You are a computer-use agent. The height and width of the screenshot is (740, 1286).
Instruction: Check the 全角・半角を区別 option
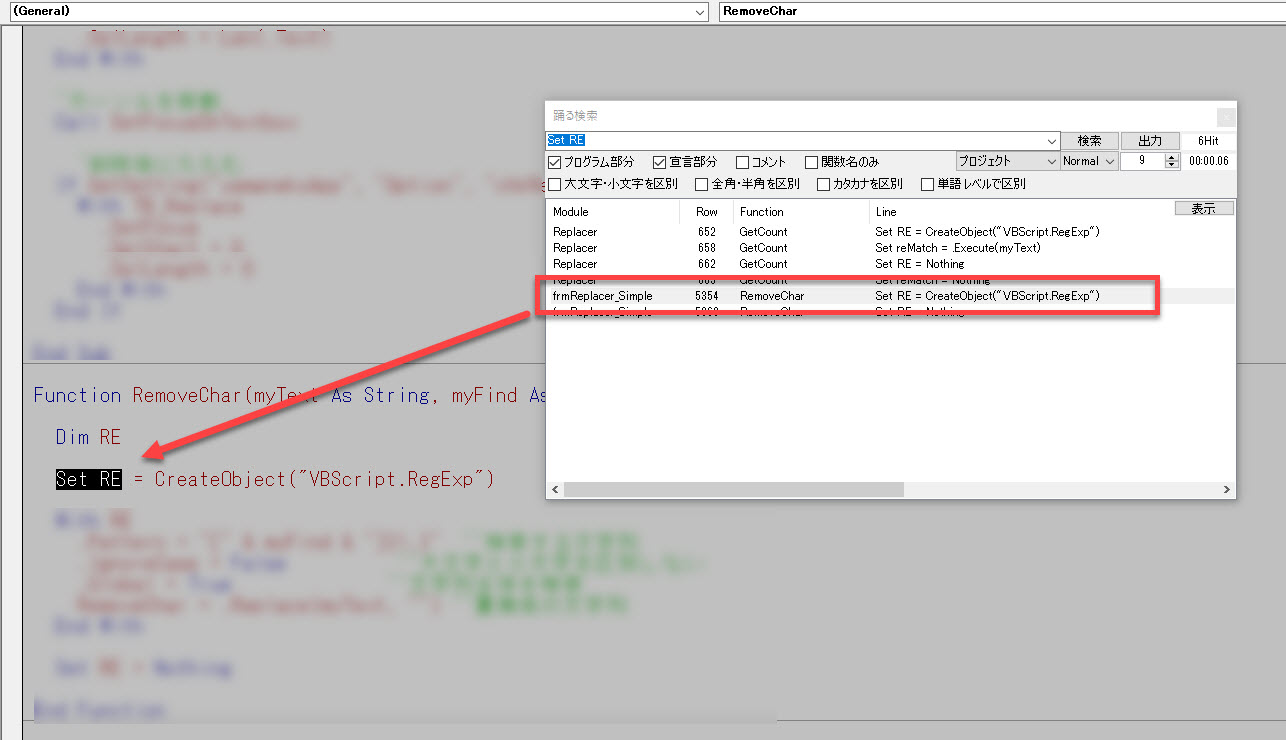pos(702,184)
